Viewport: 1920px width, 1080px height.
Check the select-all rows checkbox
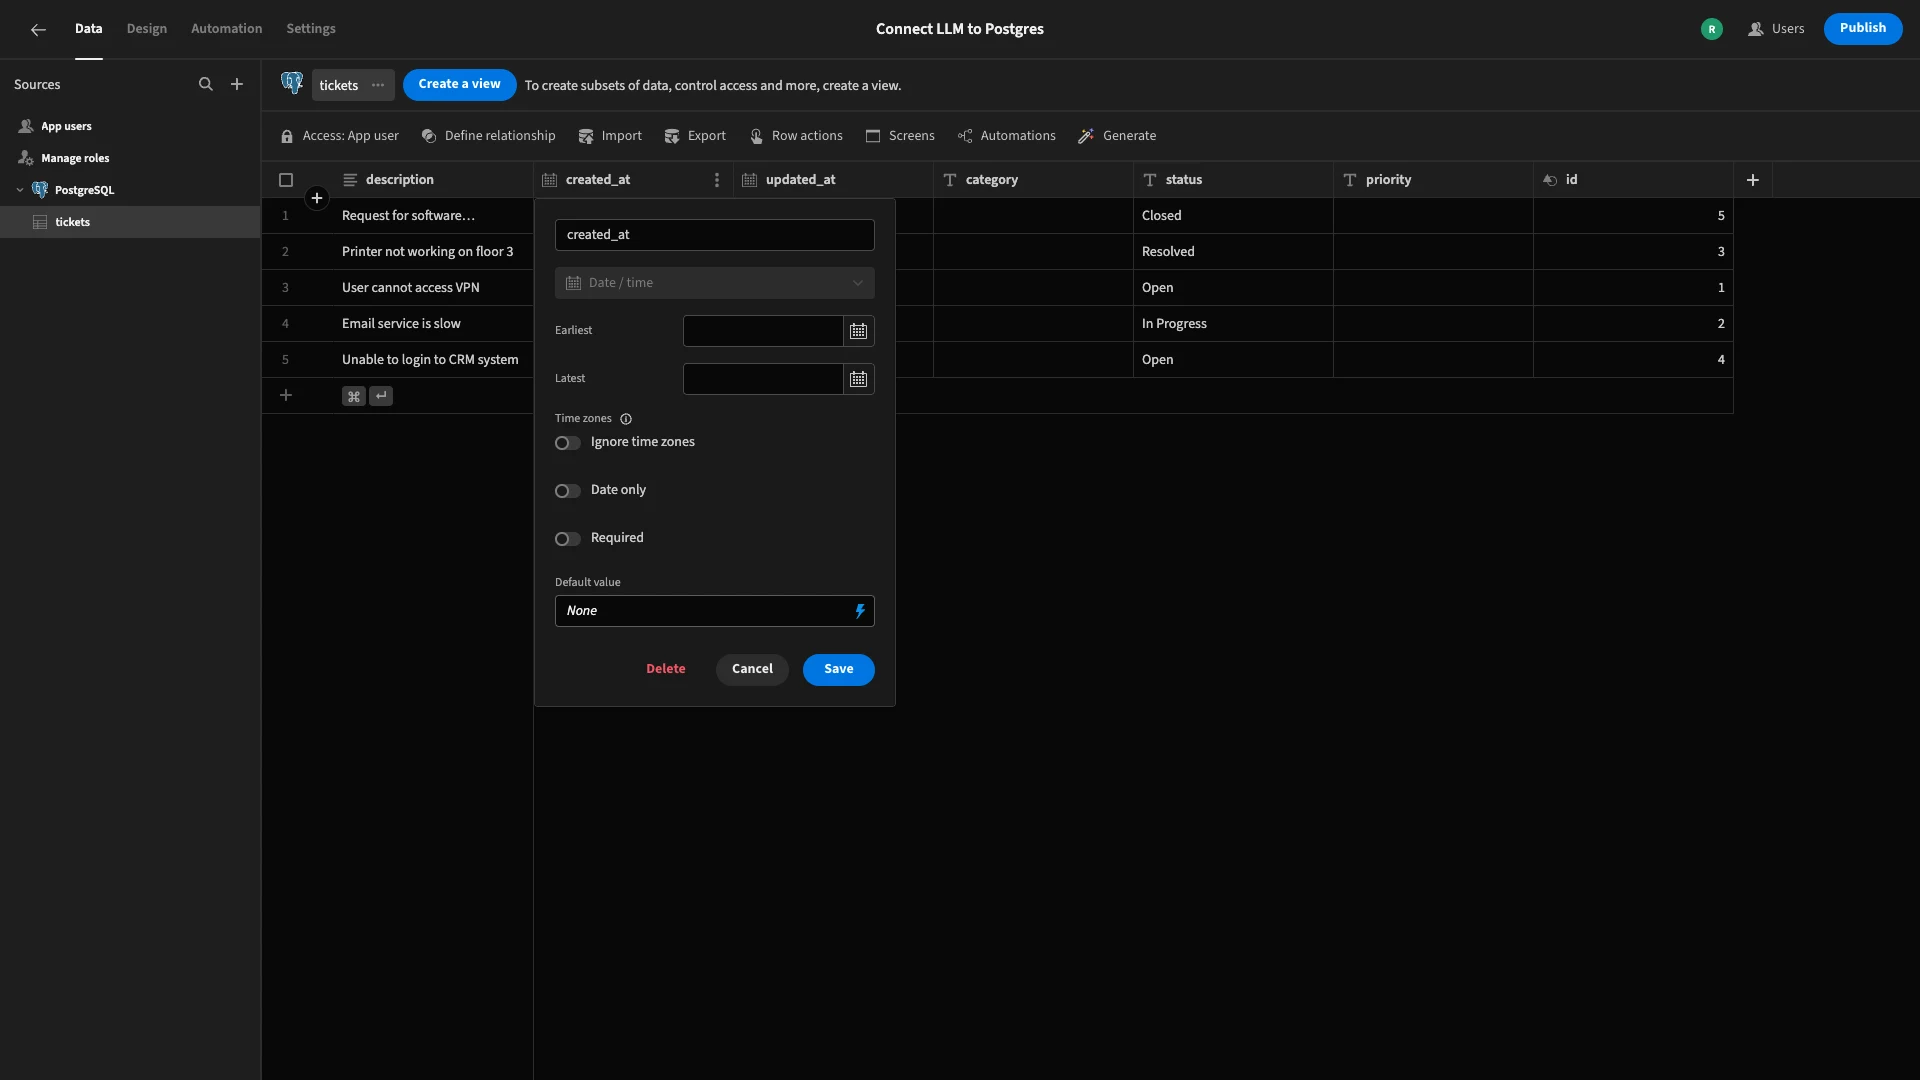[x=286, y=180]
